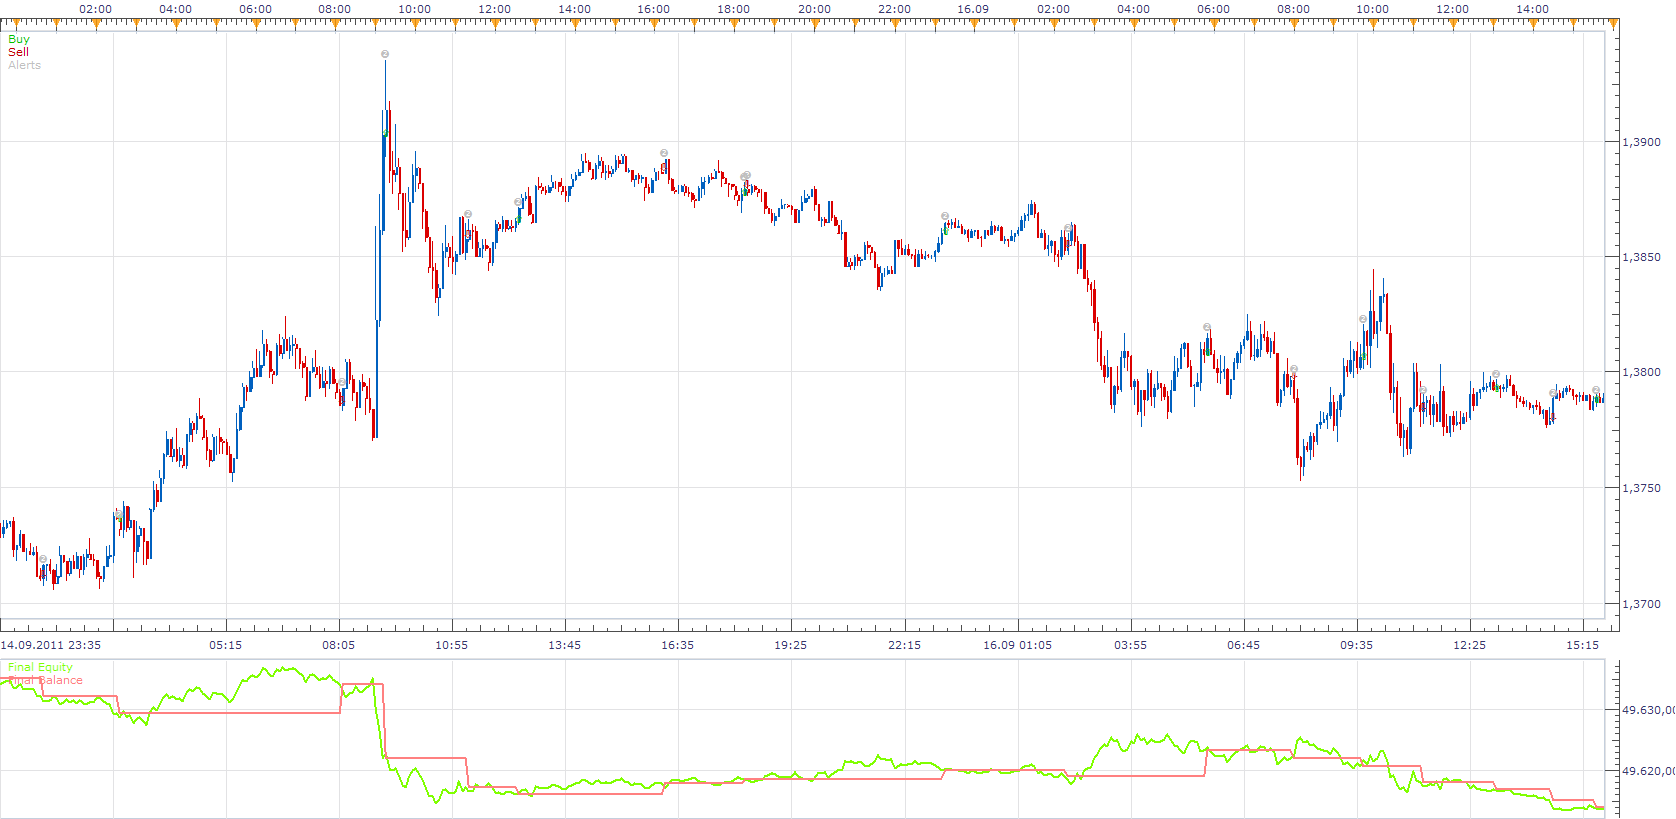1676x819 pixels.
Task: Select the last alert marker at chart's right end
Action: [1596, 390]
